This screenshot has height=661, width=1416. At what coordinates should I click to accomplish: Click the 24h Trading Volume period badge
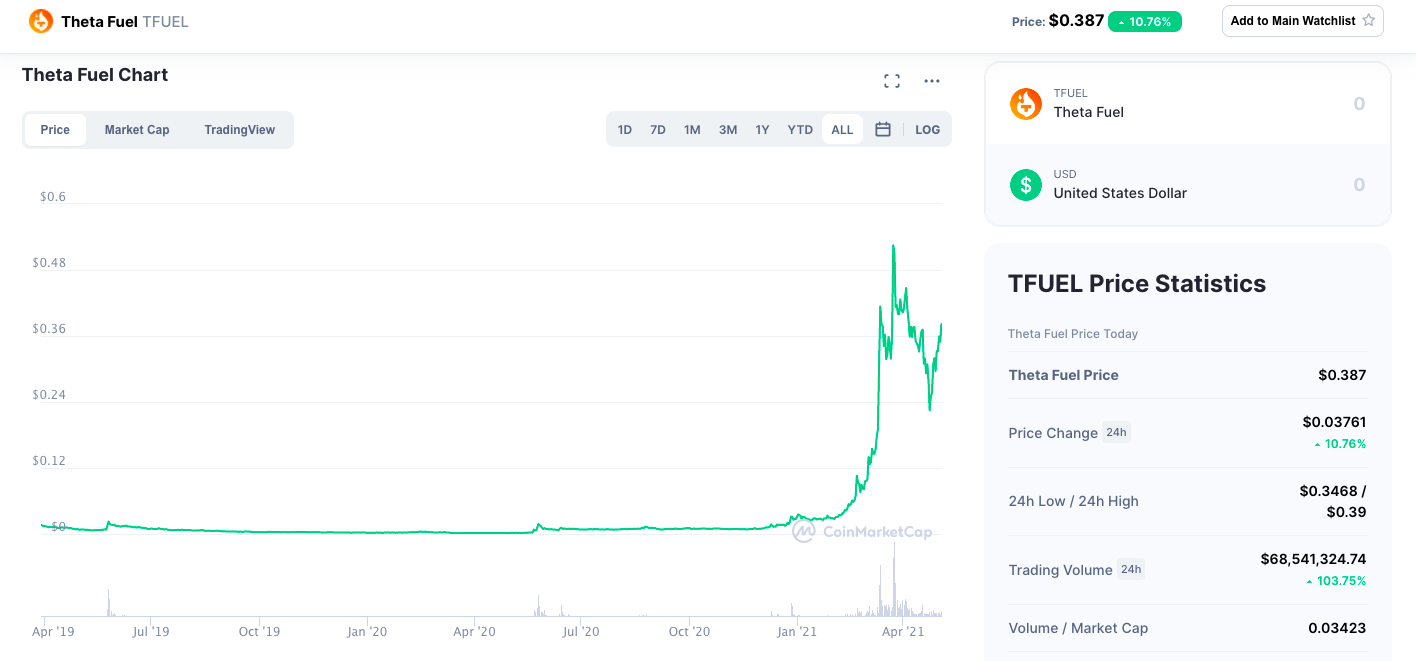1131,569
